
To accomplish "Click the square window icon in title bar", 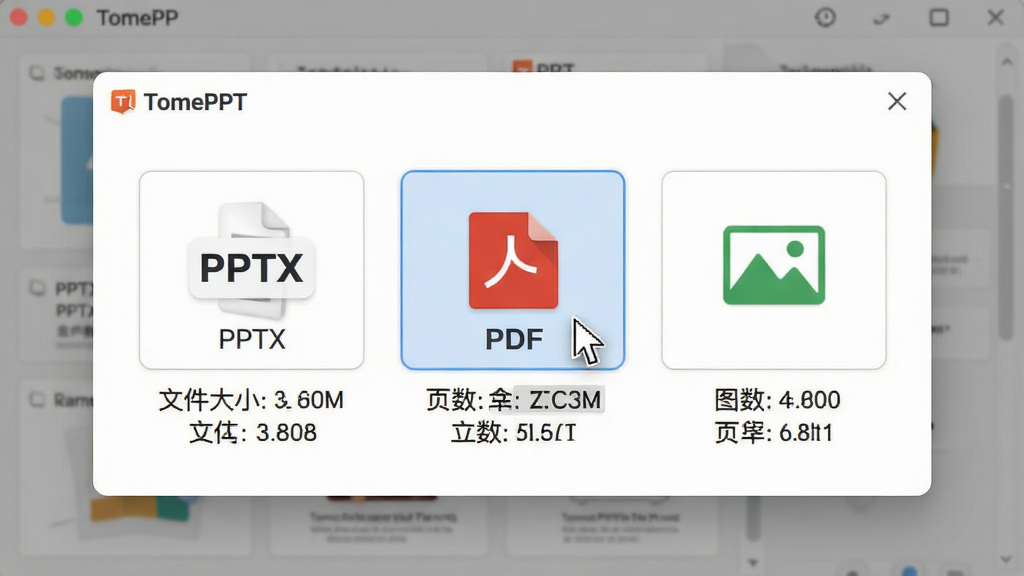I will click(939, 17).
